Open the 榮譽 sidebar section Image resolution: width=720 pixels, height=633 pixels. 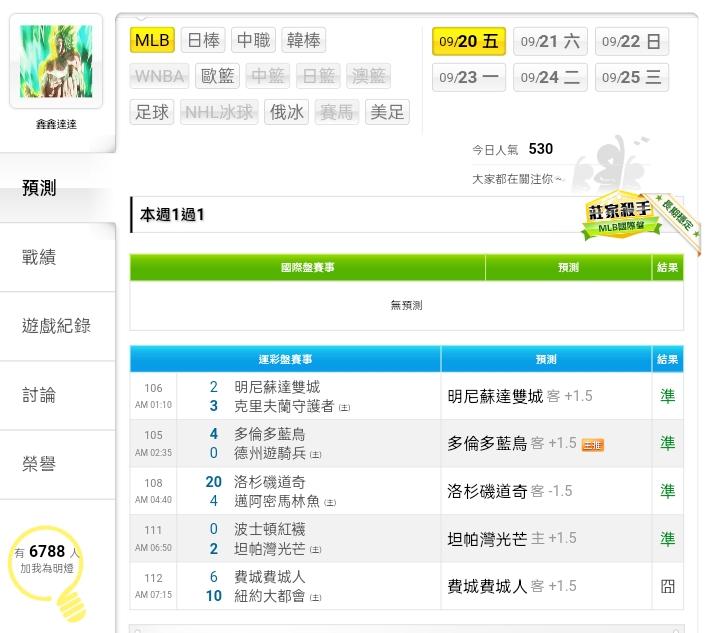[x=57, y=464]
